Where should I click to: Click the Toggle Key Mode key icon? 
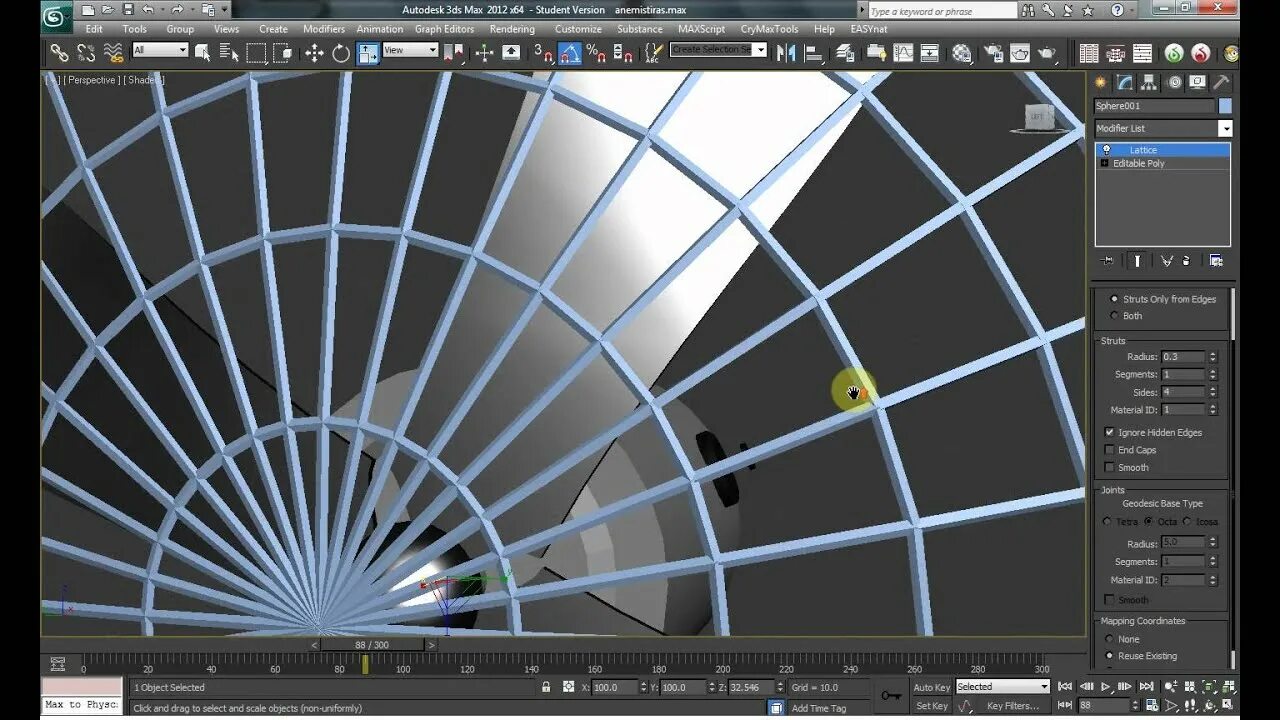click(890, 696)
